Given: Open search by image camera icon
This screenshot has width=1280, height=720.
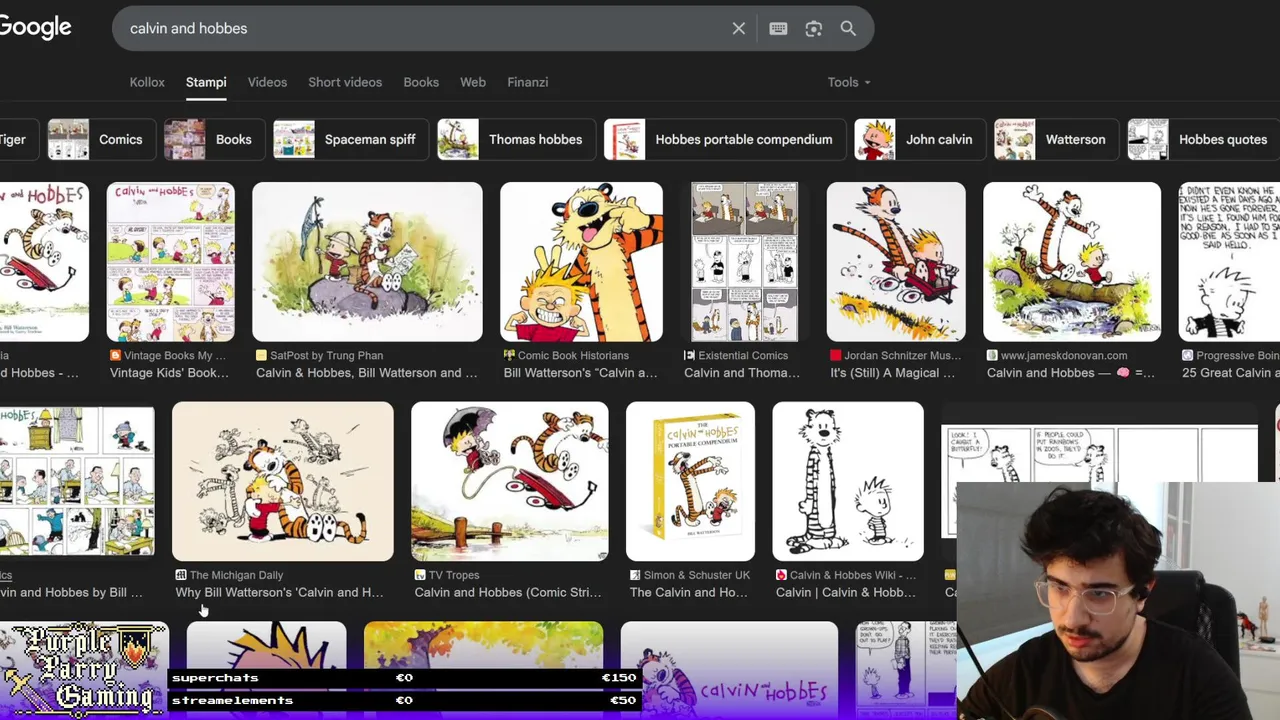Looking at the screenshot, I should click(813, 29).
